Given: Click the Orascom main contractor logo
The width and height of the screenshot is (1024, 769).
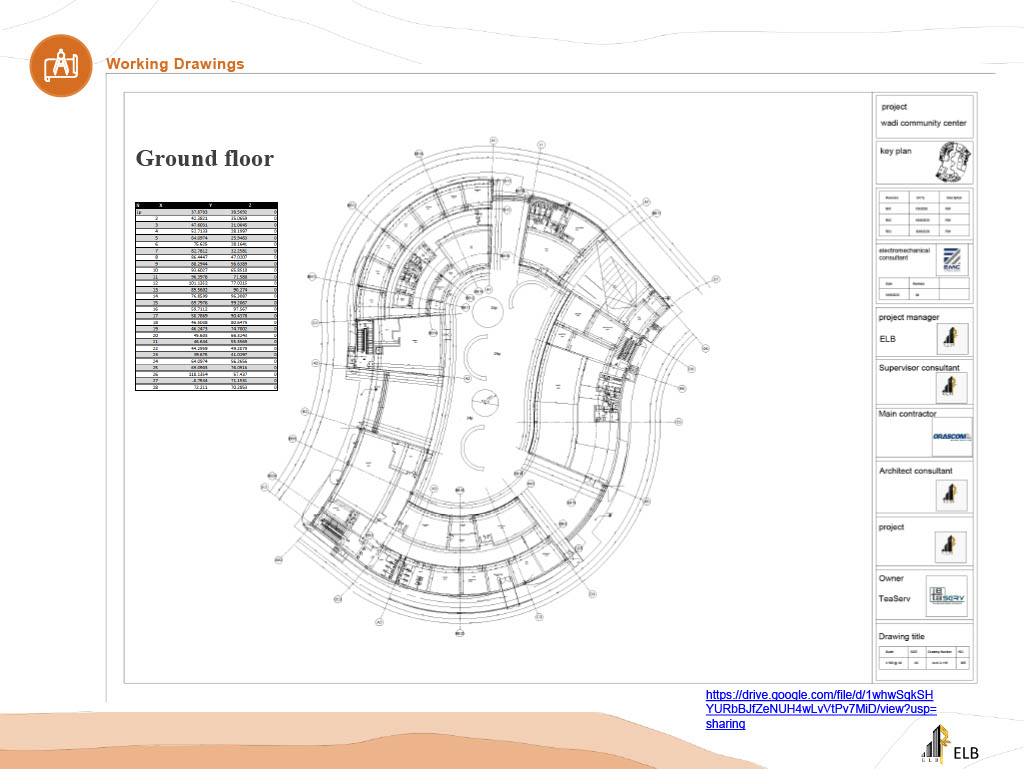Looking at the screenshot, I should (951, 436).
